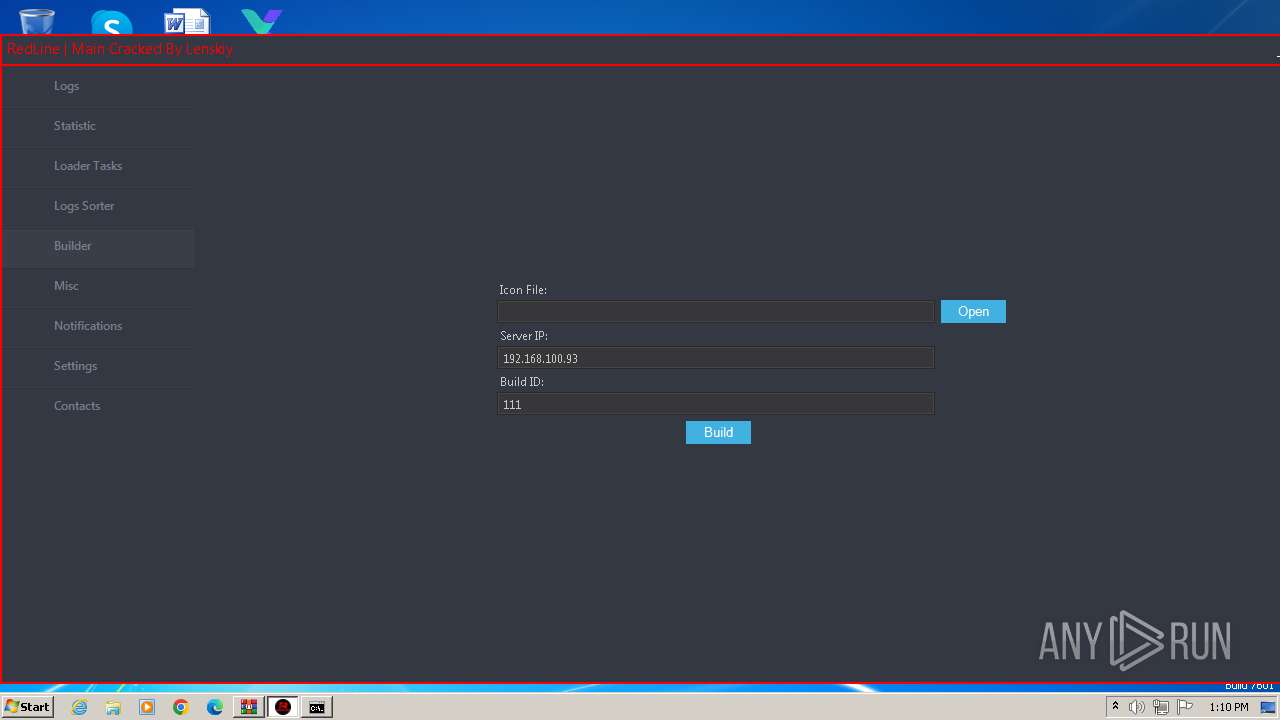Show hidden system tray icons
This screenshot has height=720, width=1280.
click(x=1115, y=707)
